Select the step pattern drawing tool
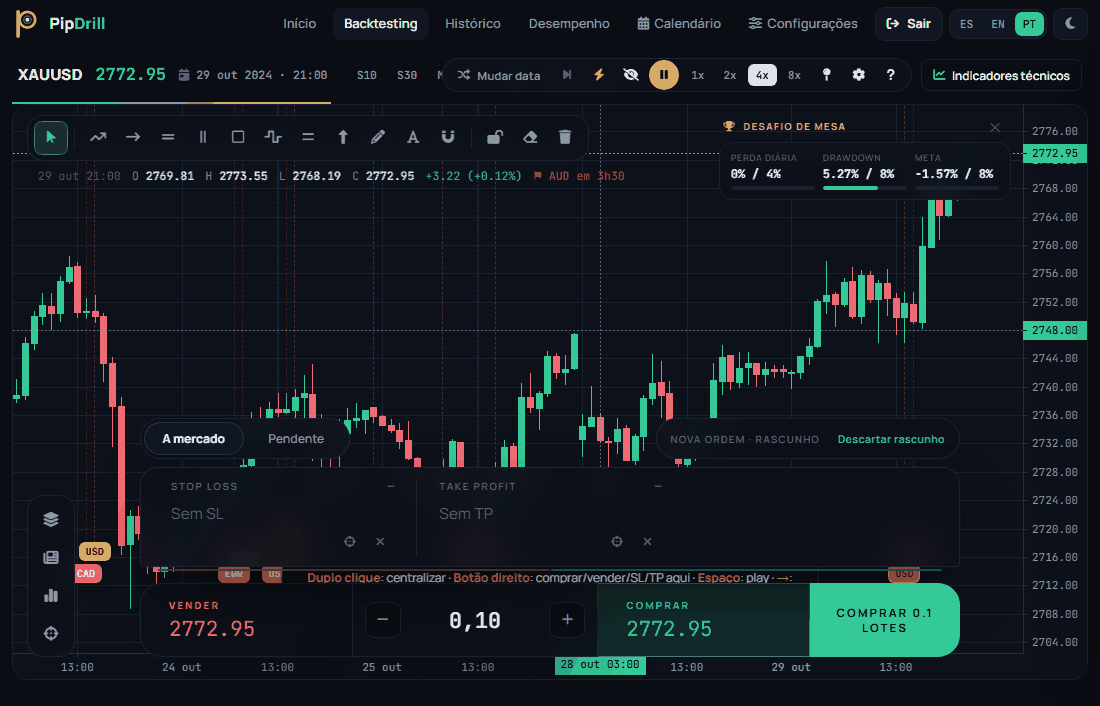This screenshot has height=706, width=1100. coord(273,138)
